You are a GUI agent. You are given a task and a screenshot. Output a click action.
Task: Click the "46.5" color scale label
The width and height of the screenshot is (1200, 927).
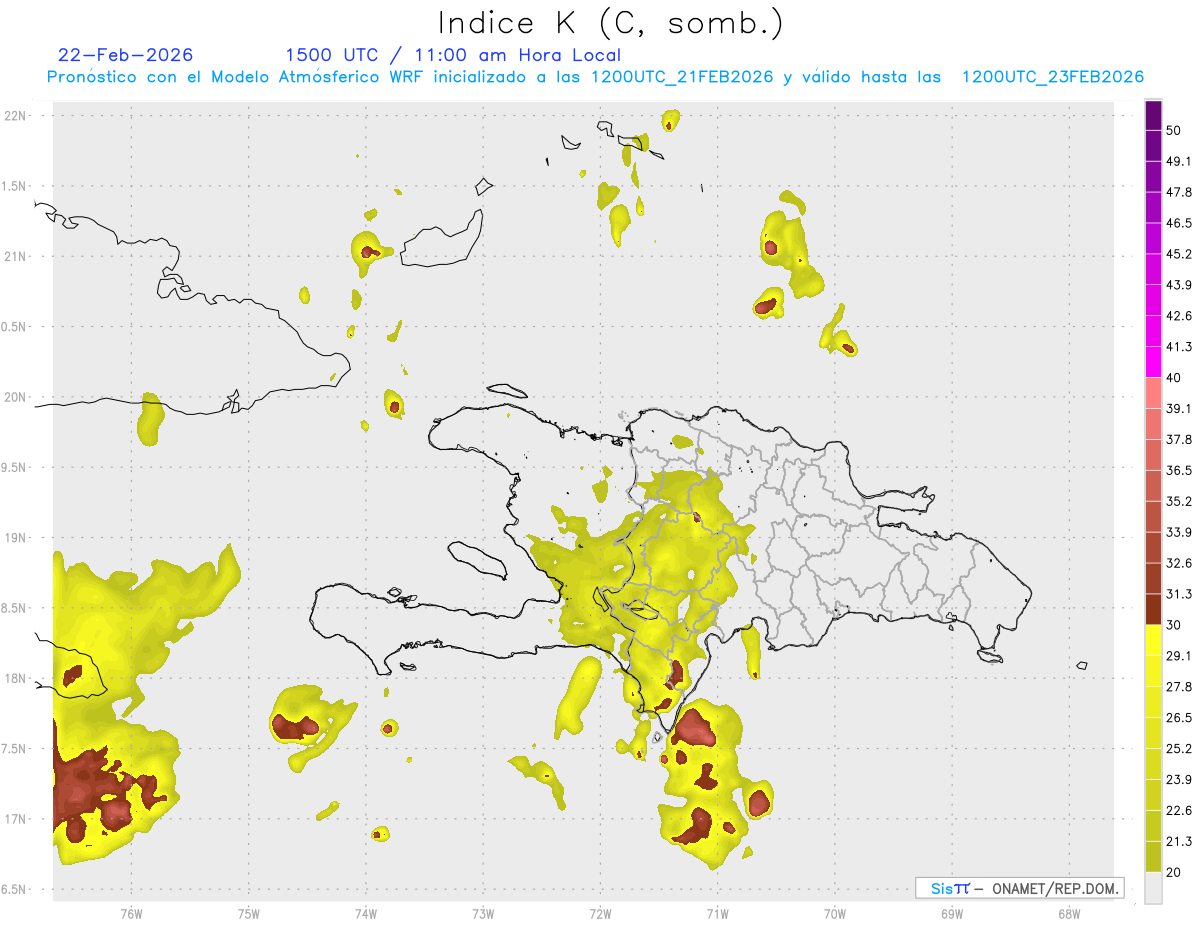pyautogui.click(x=1179, y=223)
